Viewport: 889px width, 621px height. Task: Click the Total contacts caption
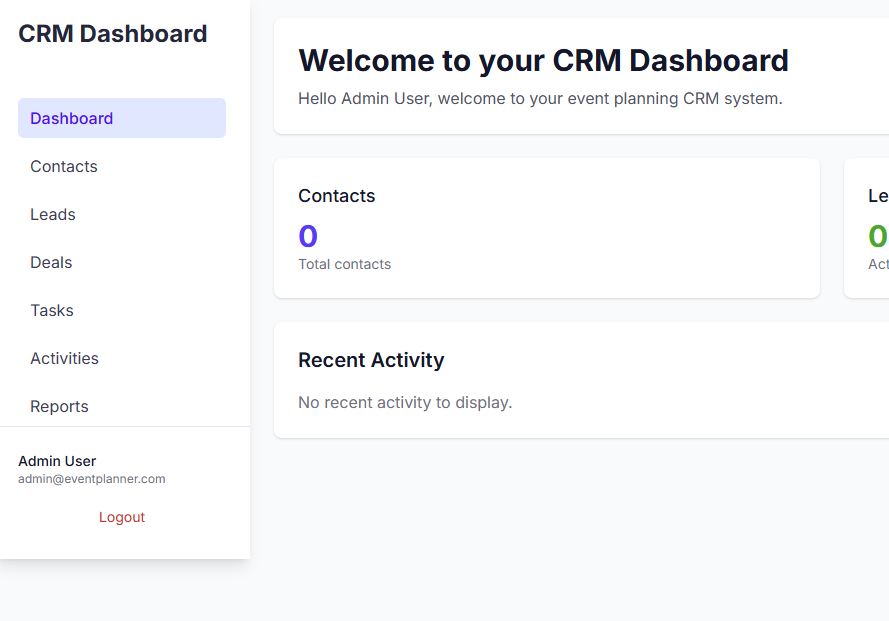tap(345, 264)
